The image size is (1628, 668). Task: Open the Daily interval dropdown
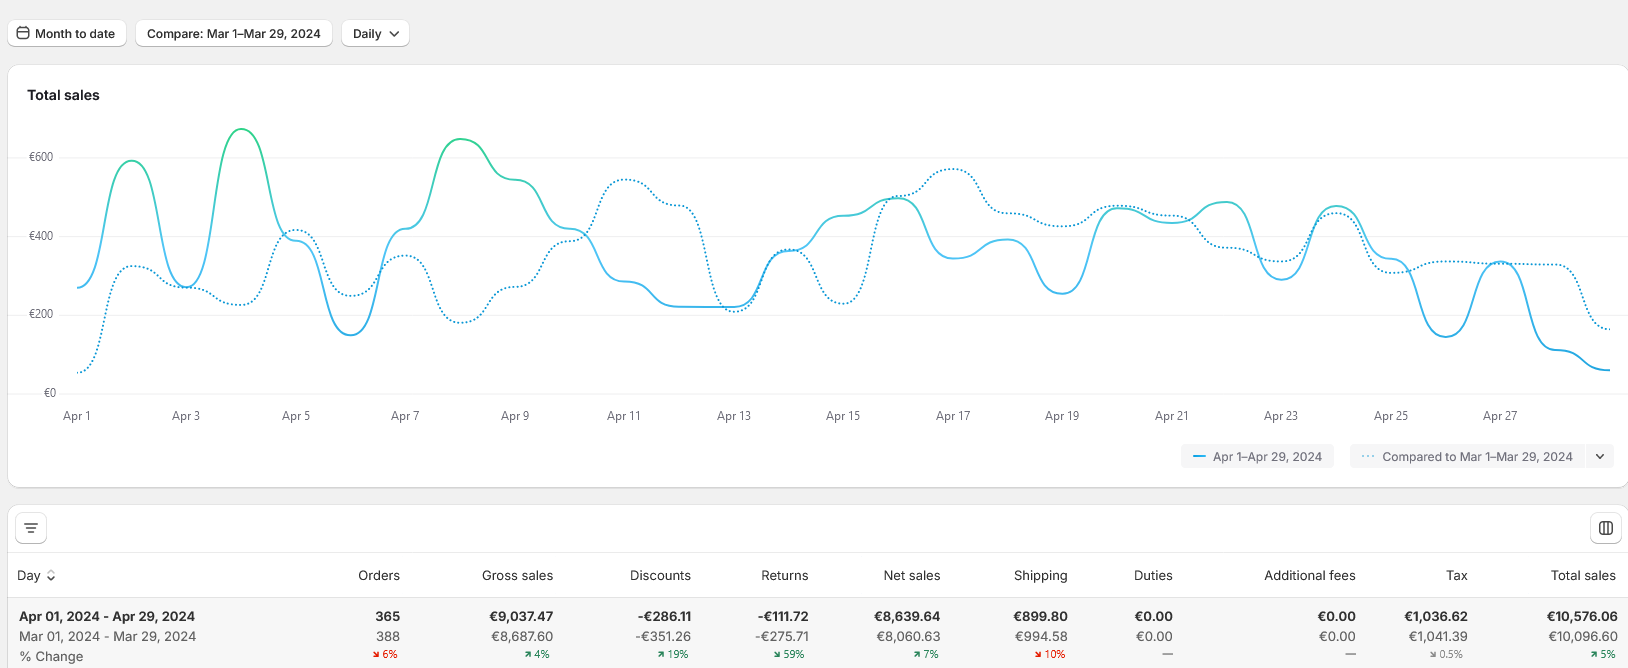[x=375, y=33]
